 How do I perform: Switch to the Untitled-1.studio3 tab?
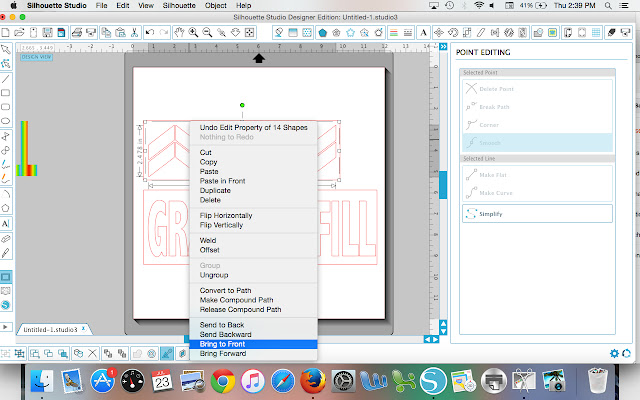(x=52, y=329)
